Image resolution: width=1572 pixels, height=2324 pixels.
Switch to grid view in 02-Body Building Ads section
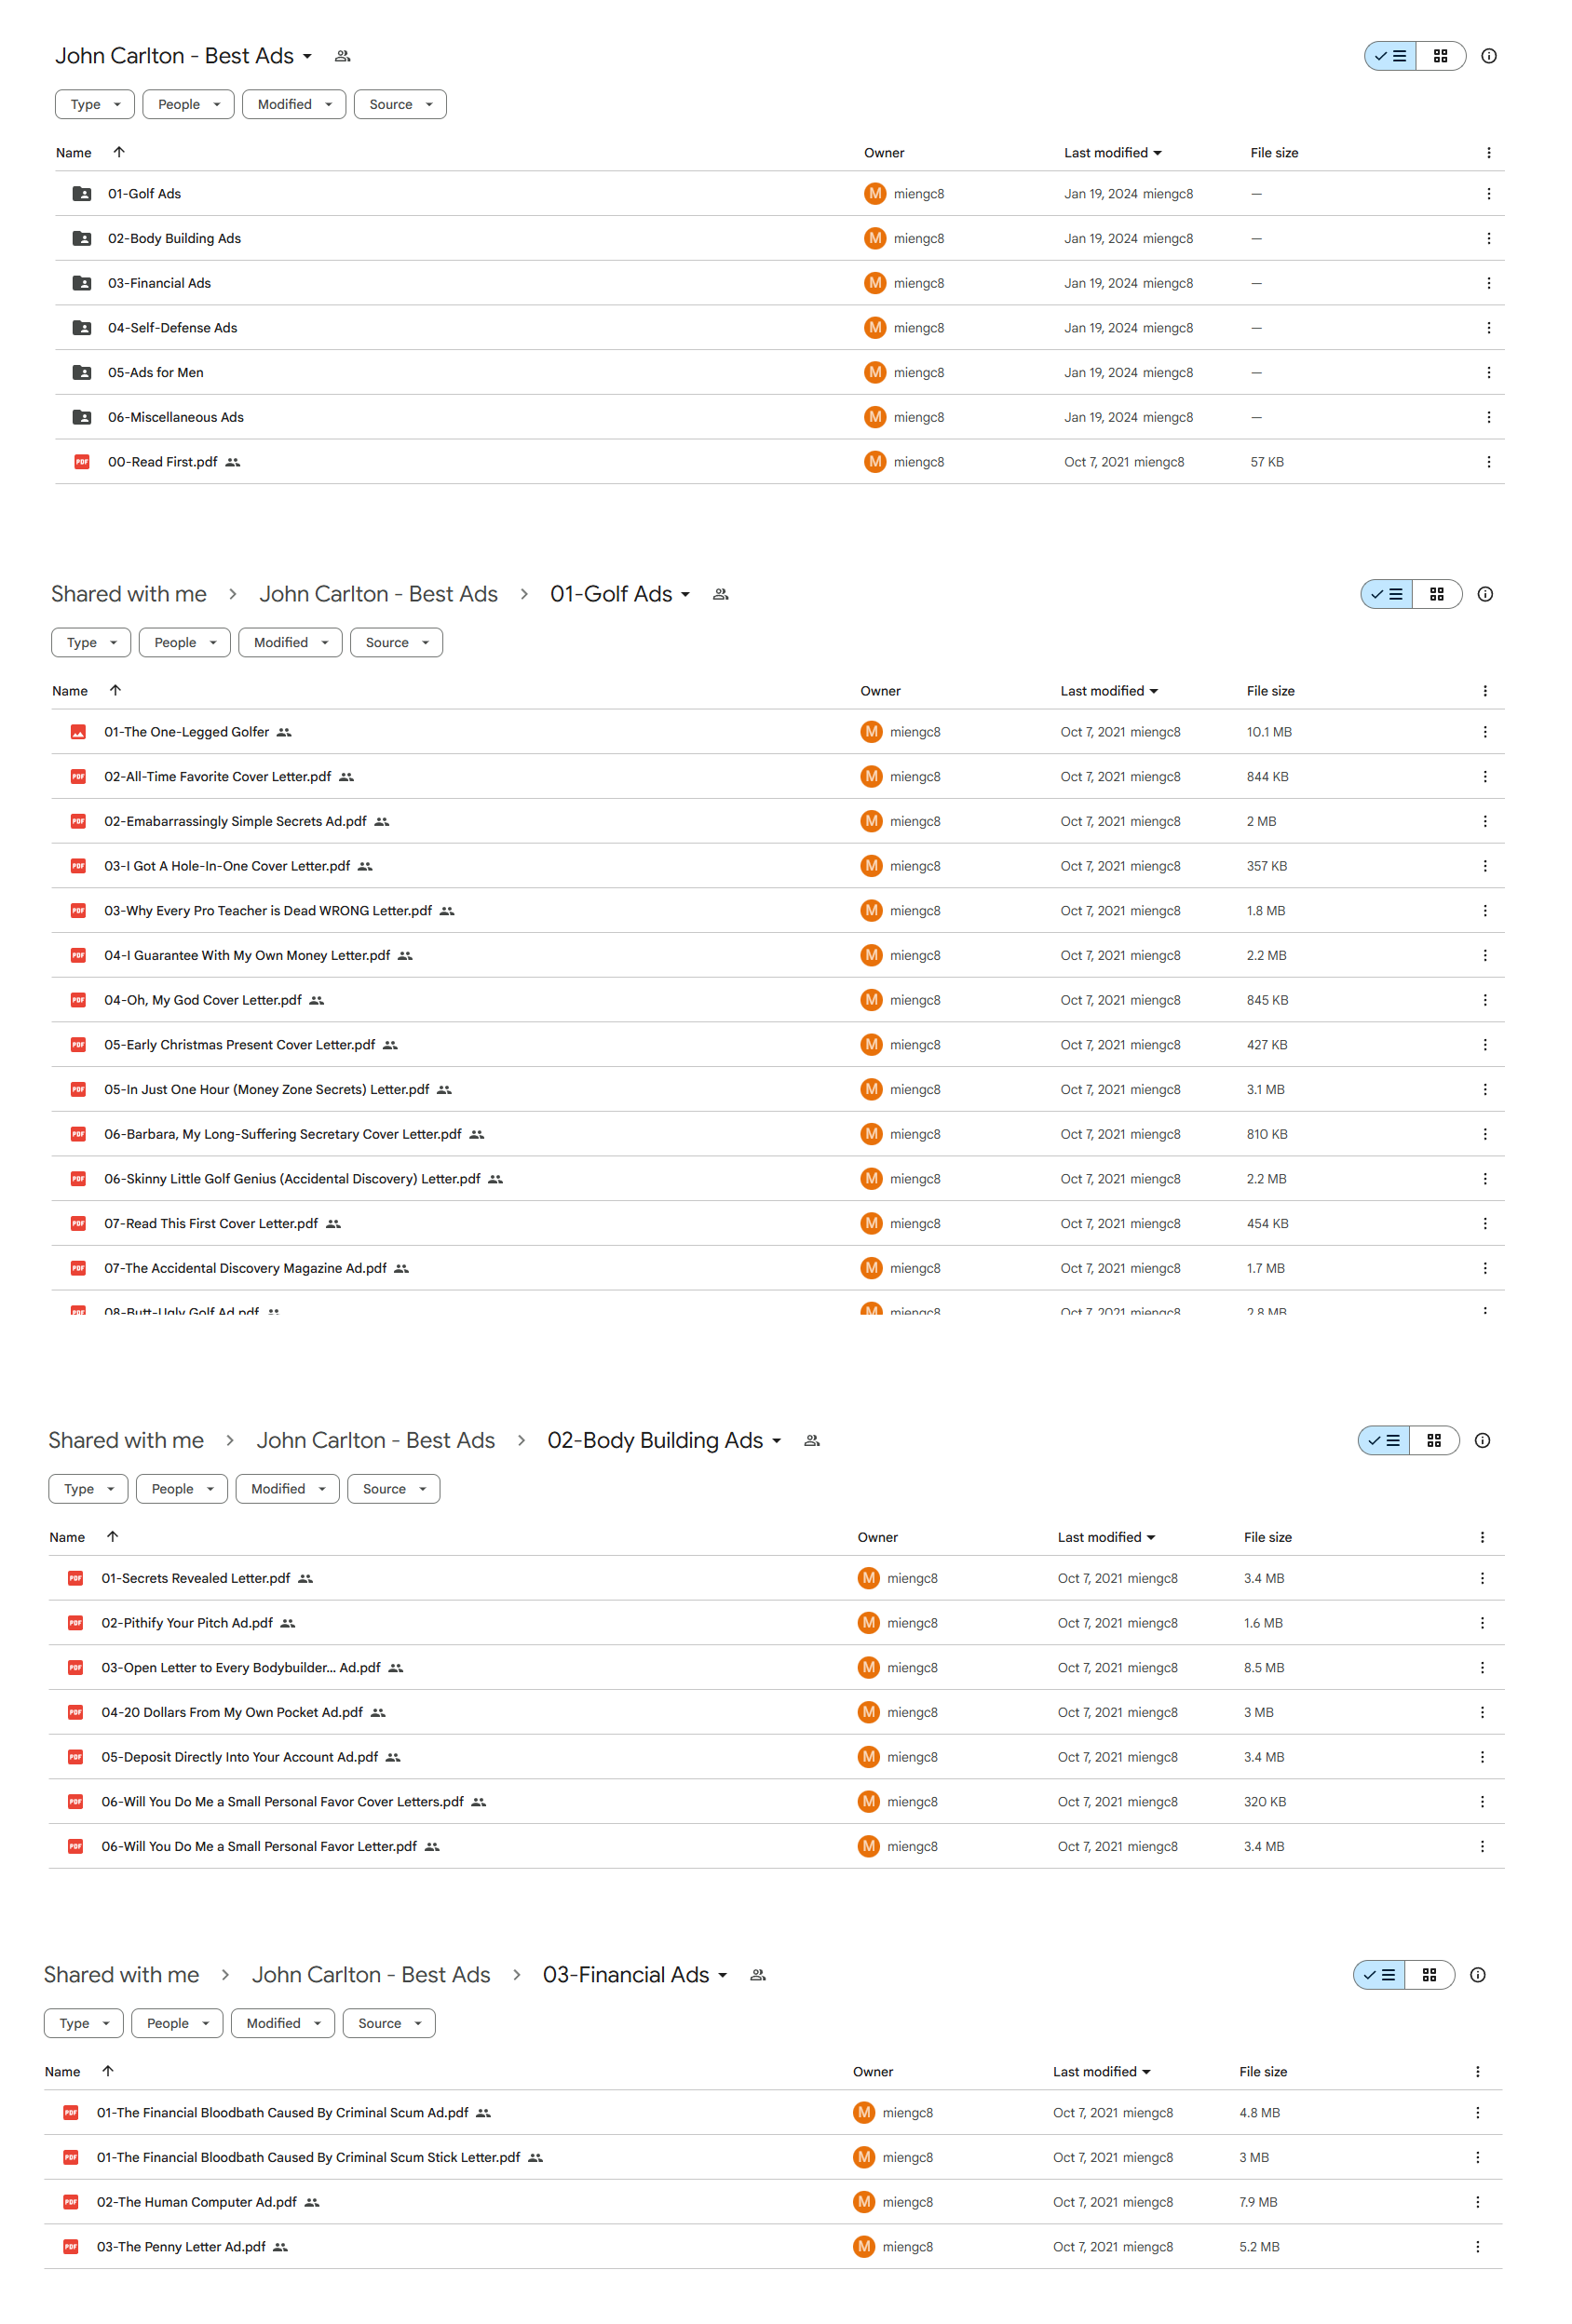coord(1433,1440)
